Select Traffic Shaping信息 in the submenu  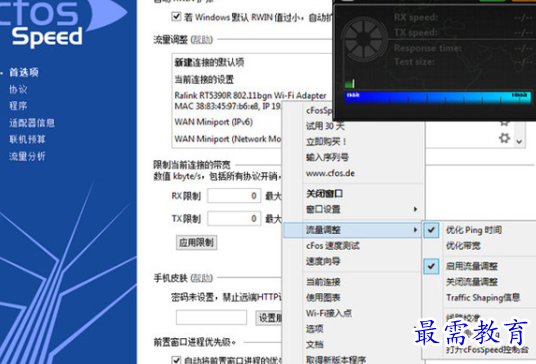point(483,298)
